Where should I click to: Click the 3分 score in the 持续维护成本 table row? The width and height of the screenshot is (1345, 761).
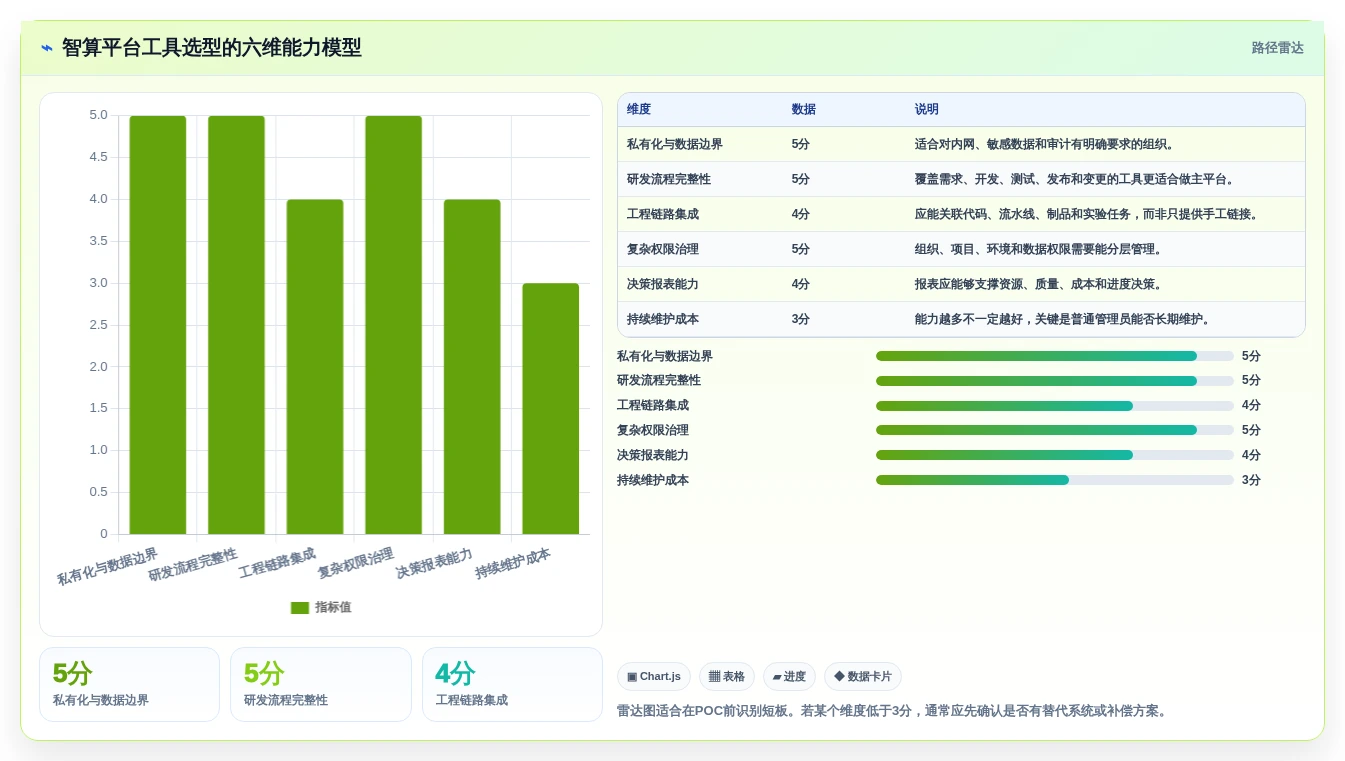click(801, 319)
